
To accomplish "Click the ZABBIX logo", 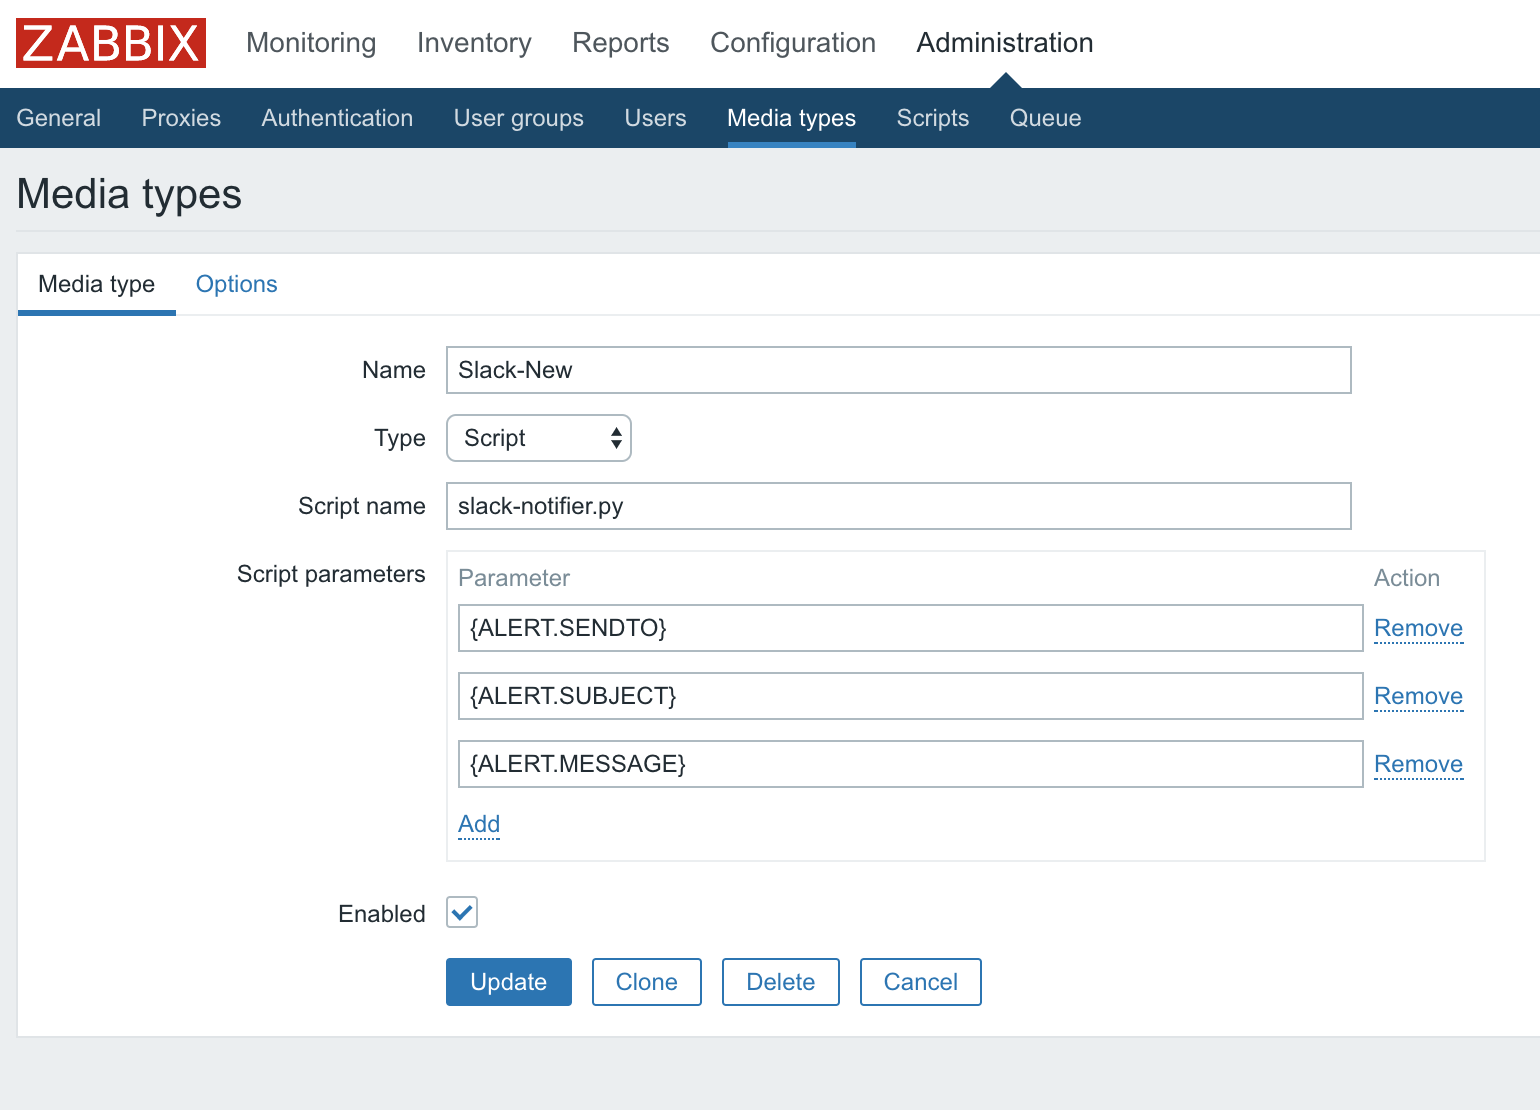I will tap(111, 43).
